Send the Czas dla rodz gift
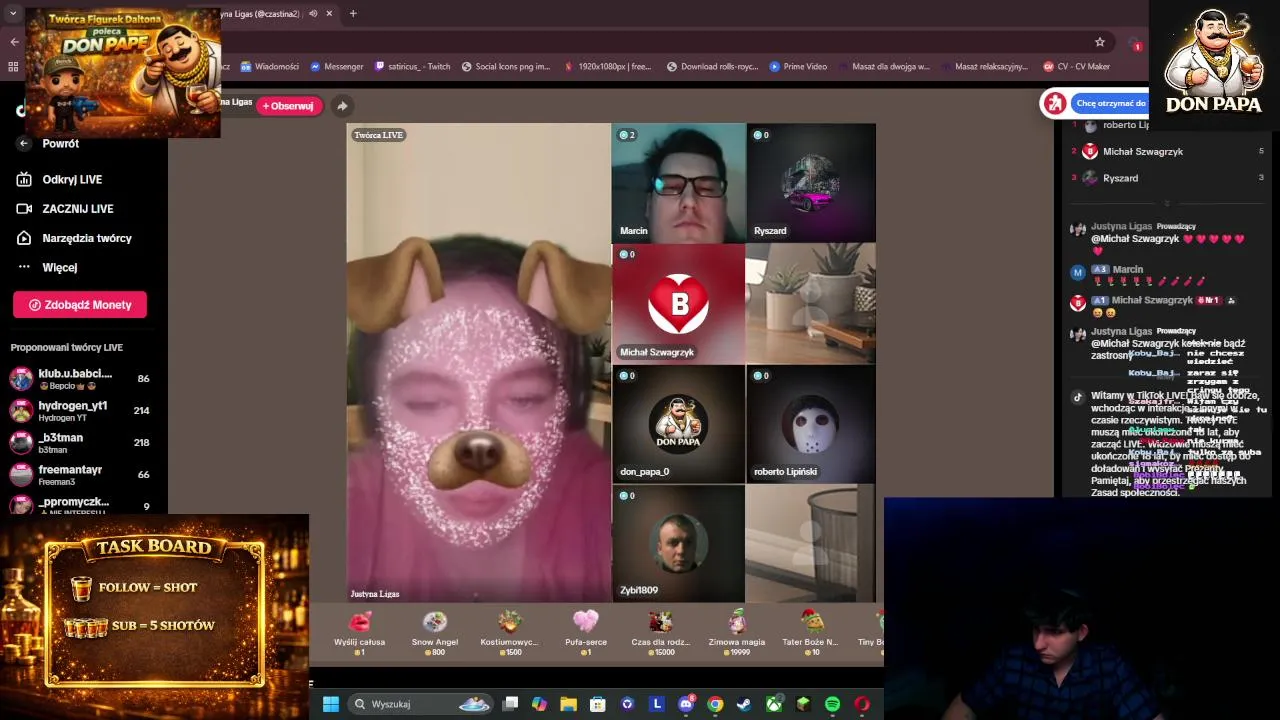The height and width of the screenshot is (720, 1280). pyautogui.click(x=660, y=633)
